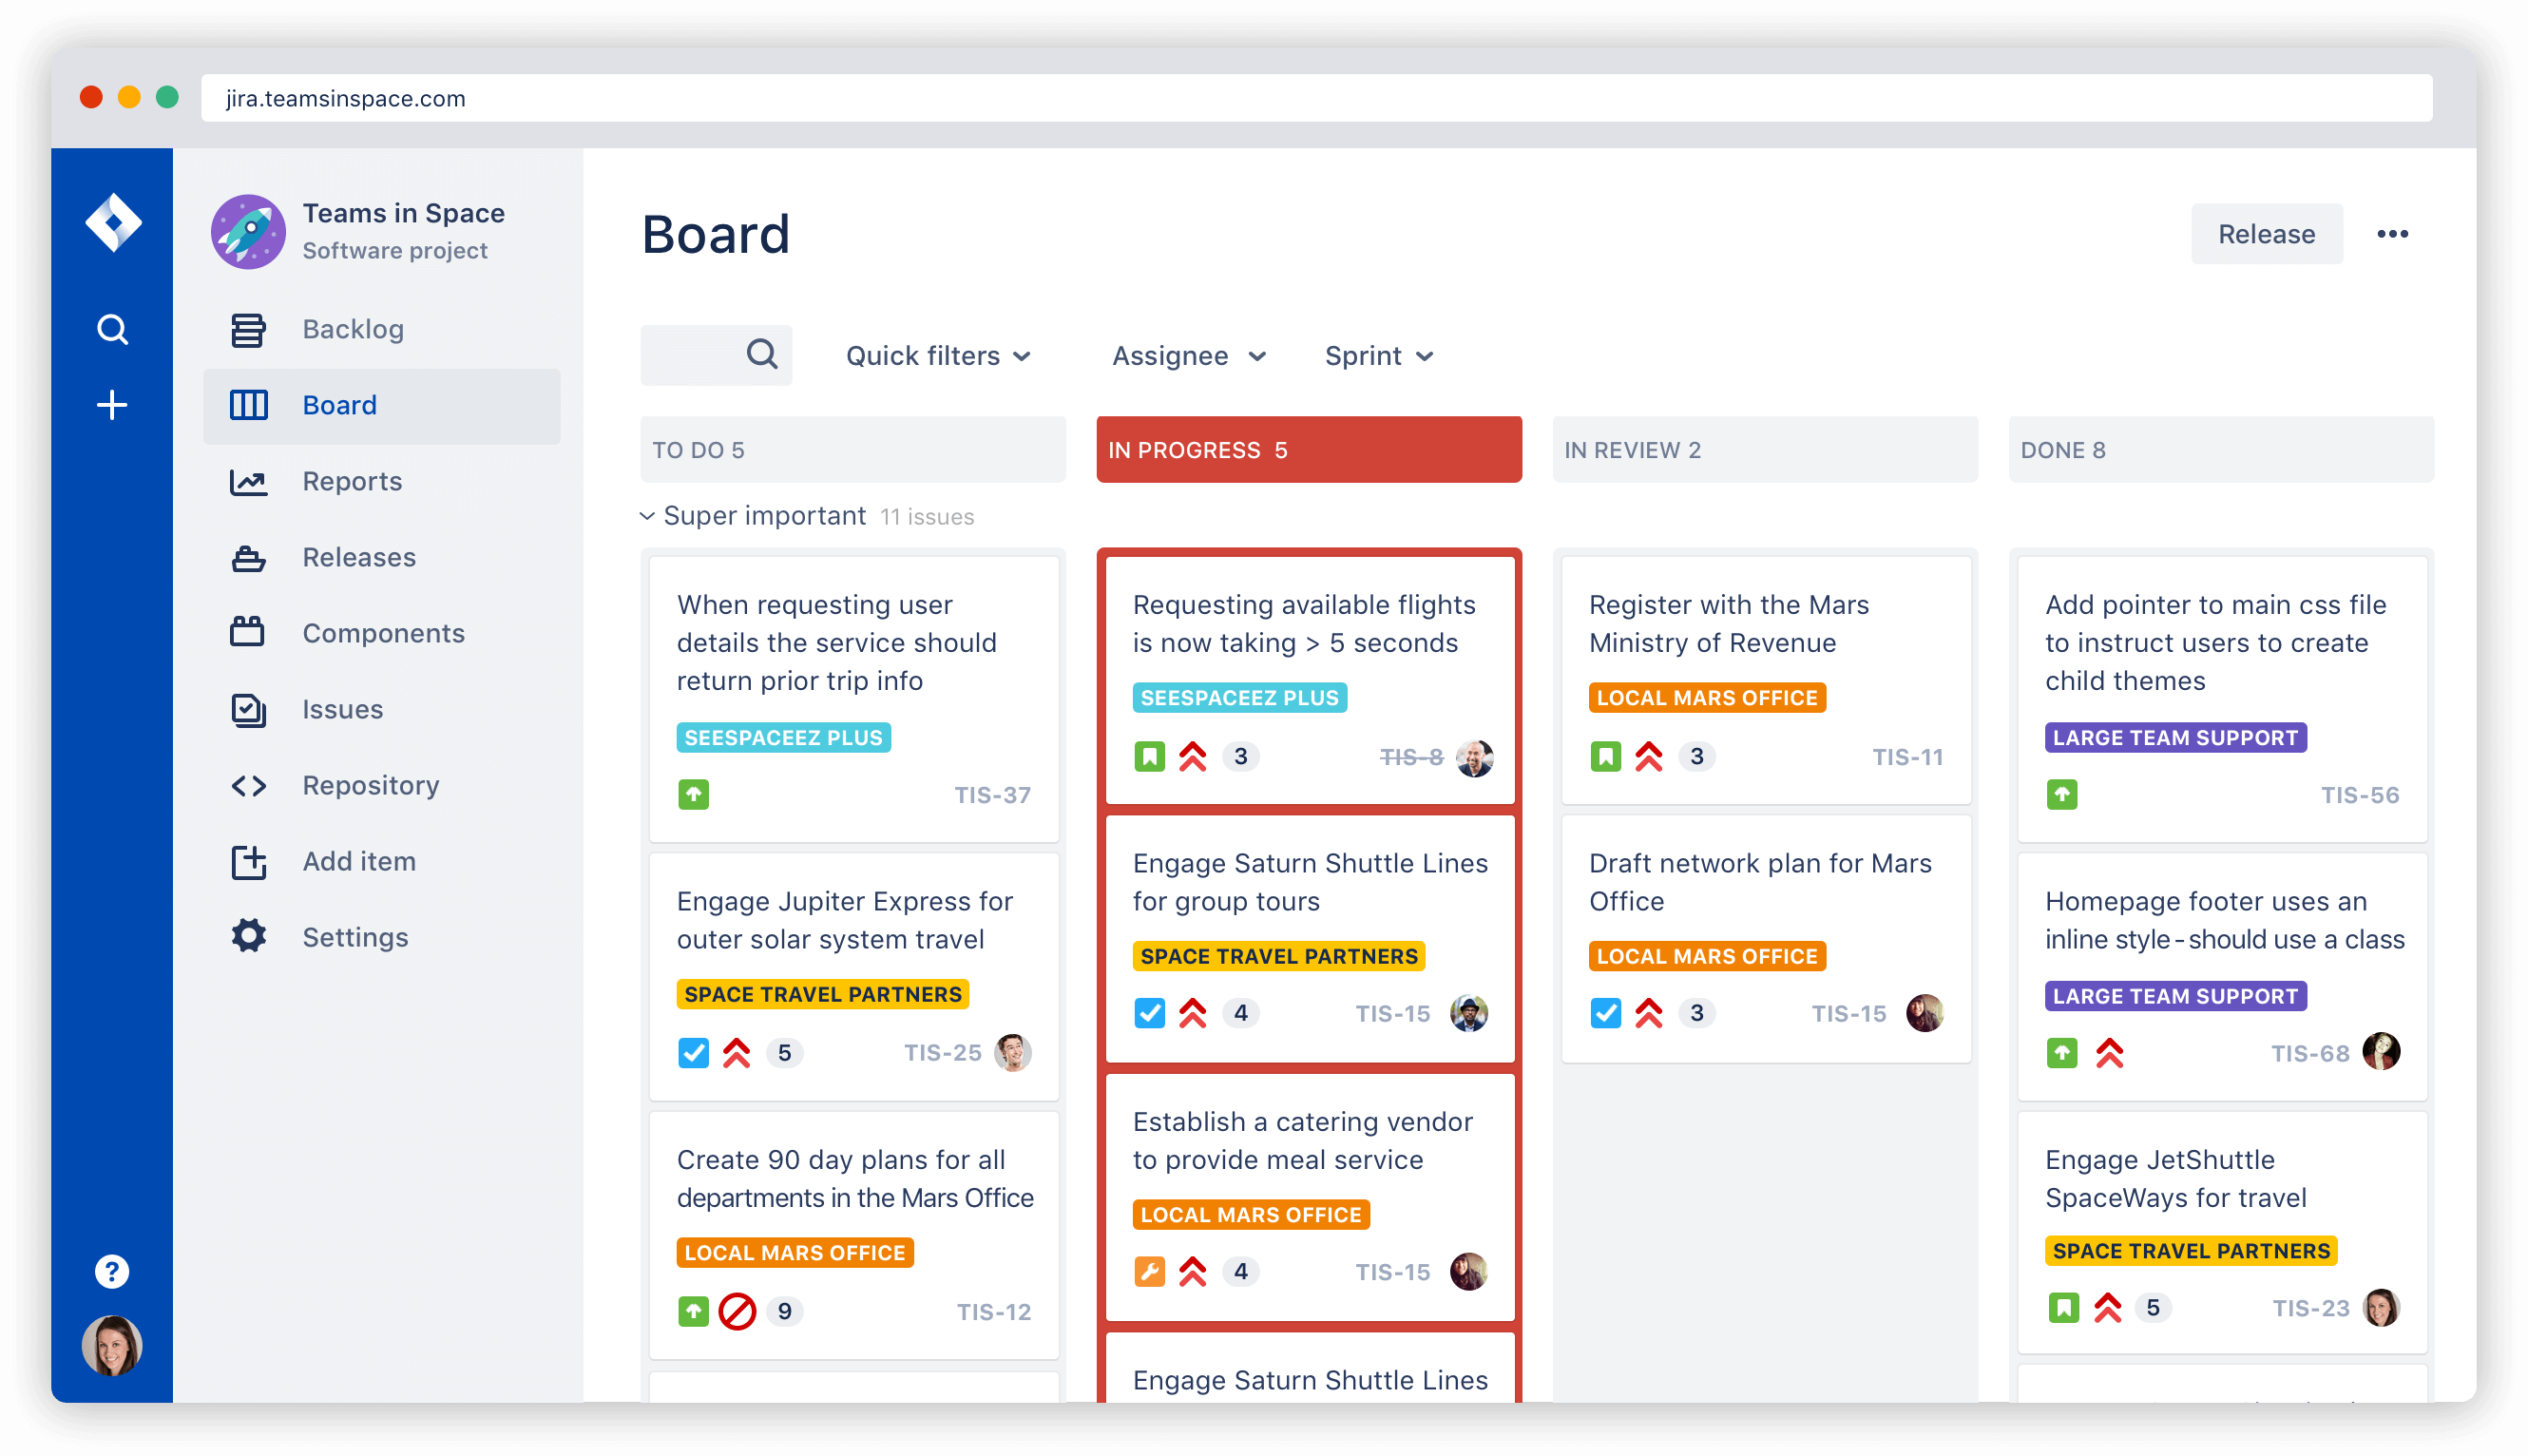The height and width of the screenshot is (1456, 2528).
Task: Click the Backlog navigation icon
Action: [x=248, y=328]
